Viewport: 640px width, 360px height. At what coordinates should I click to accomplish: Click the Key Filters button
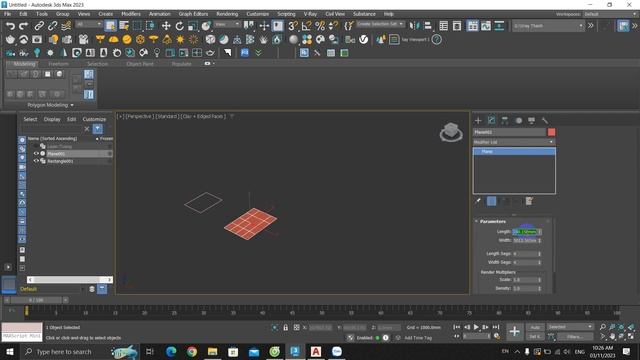click(x=574, y=337)
